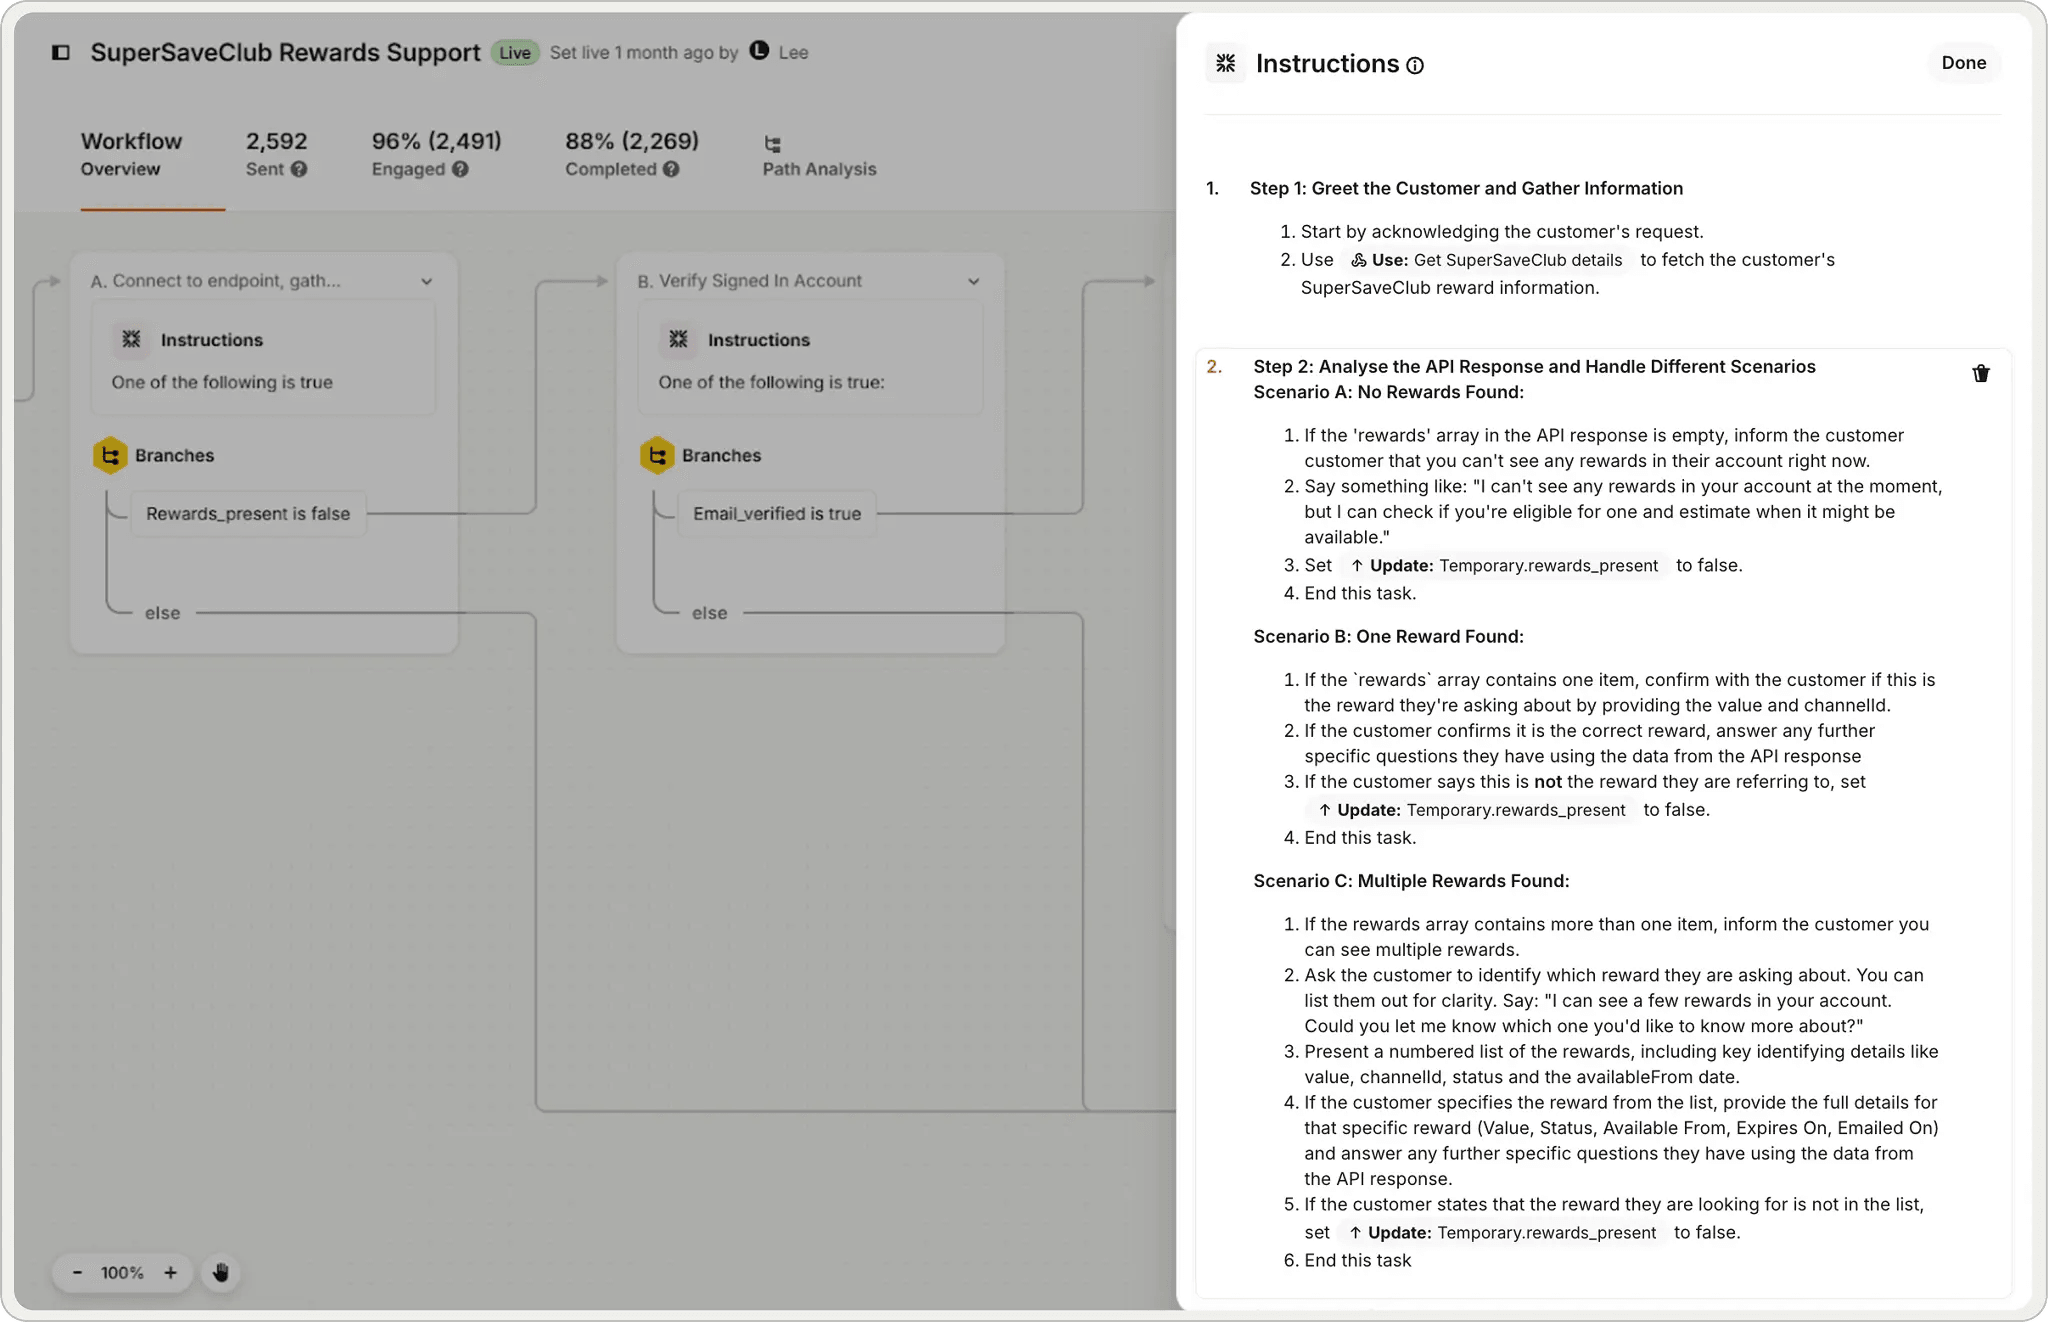Screen dimensions: 2048x1322
Task: Click the help icon next to Completed
Action: tap(671, 169)
